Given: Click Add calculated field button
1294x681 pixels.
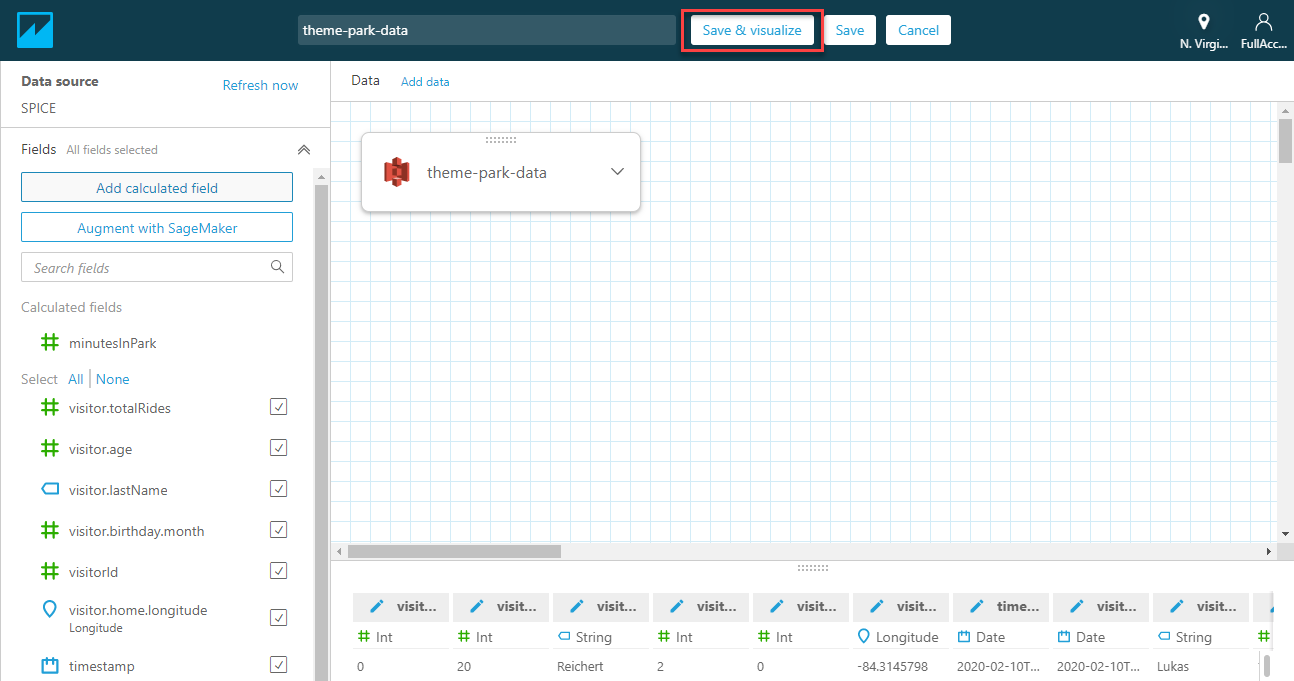Looking at the screenshot, I should pos(157,187).
